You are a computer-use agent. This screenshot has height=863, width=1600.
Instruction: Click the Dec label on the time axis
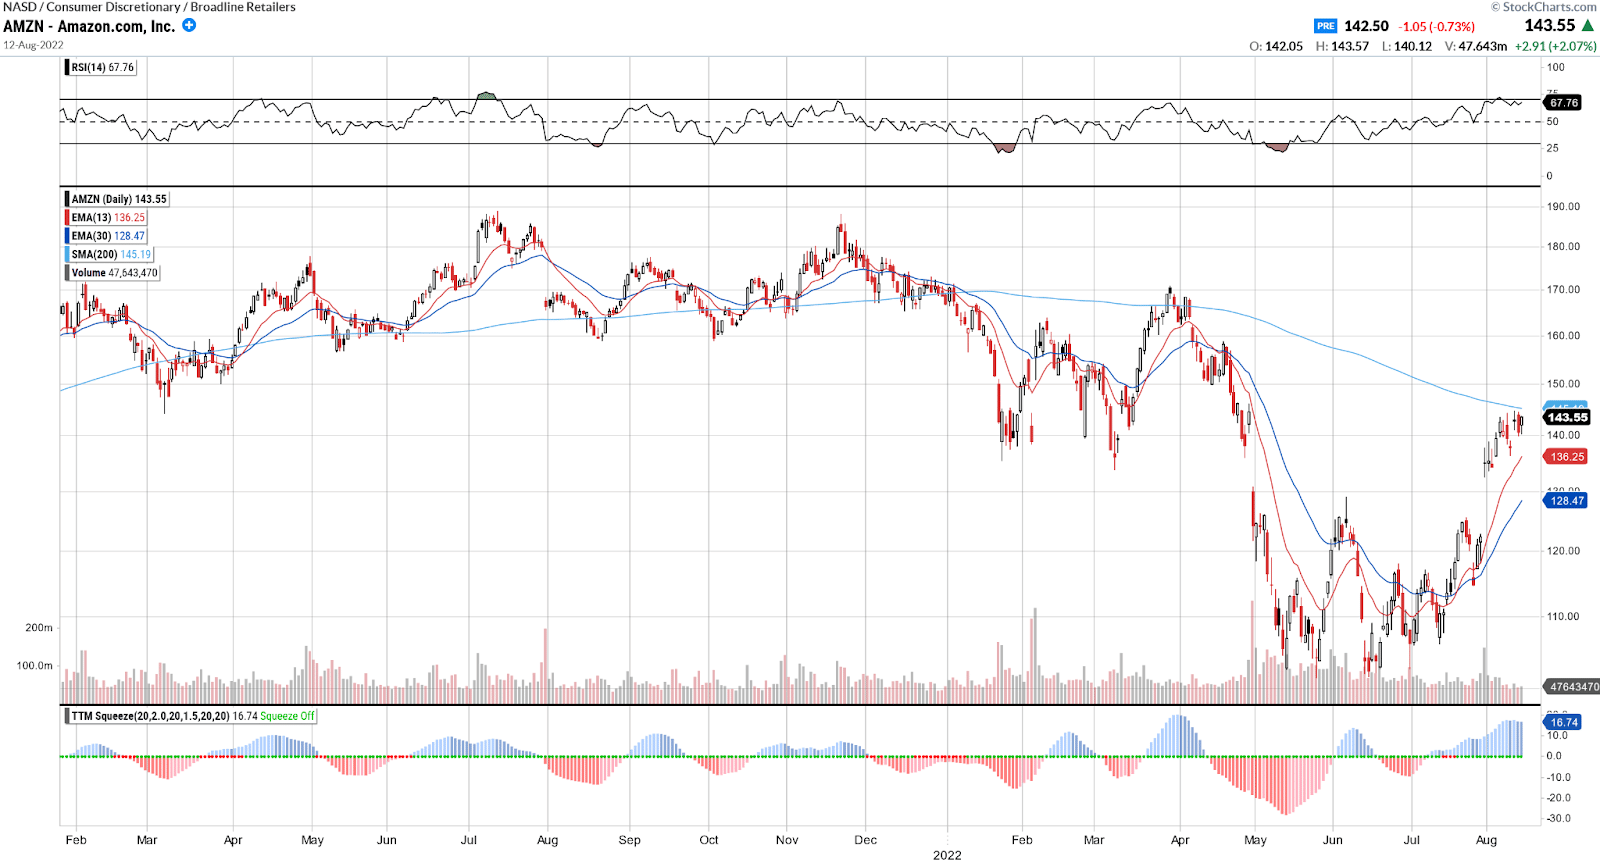(x=866, y=840)
